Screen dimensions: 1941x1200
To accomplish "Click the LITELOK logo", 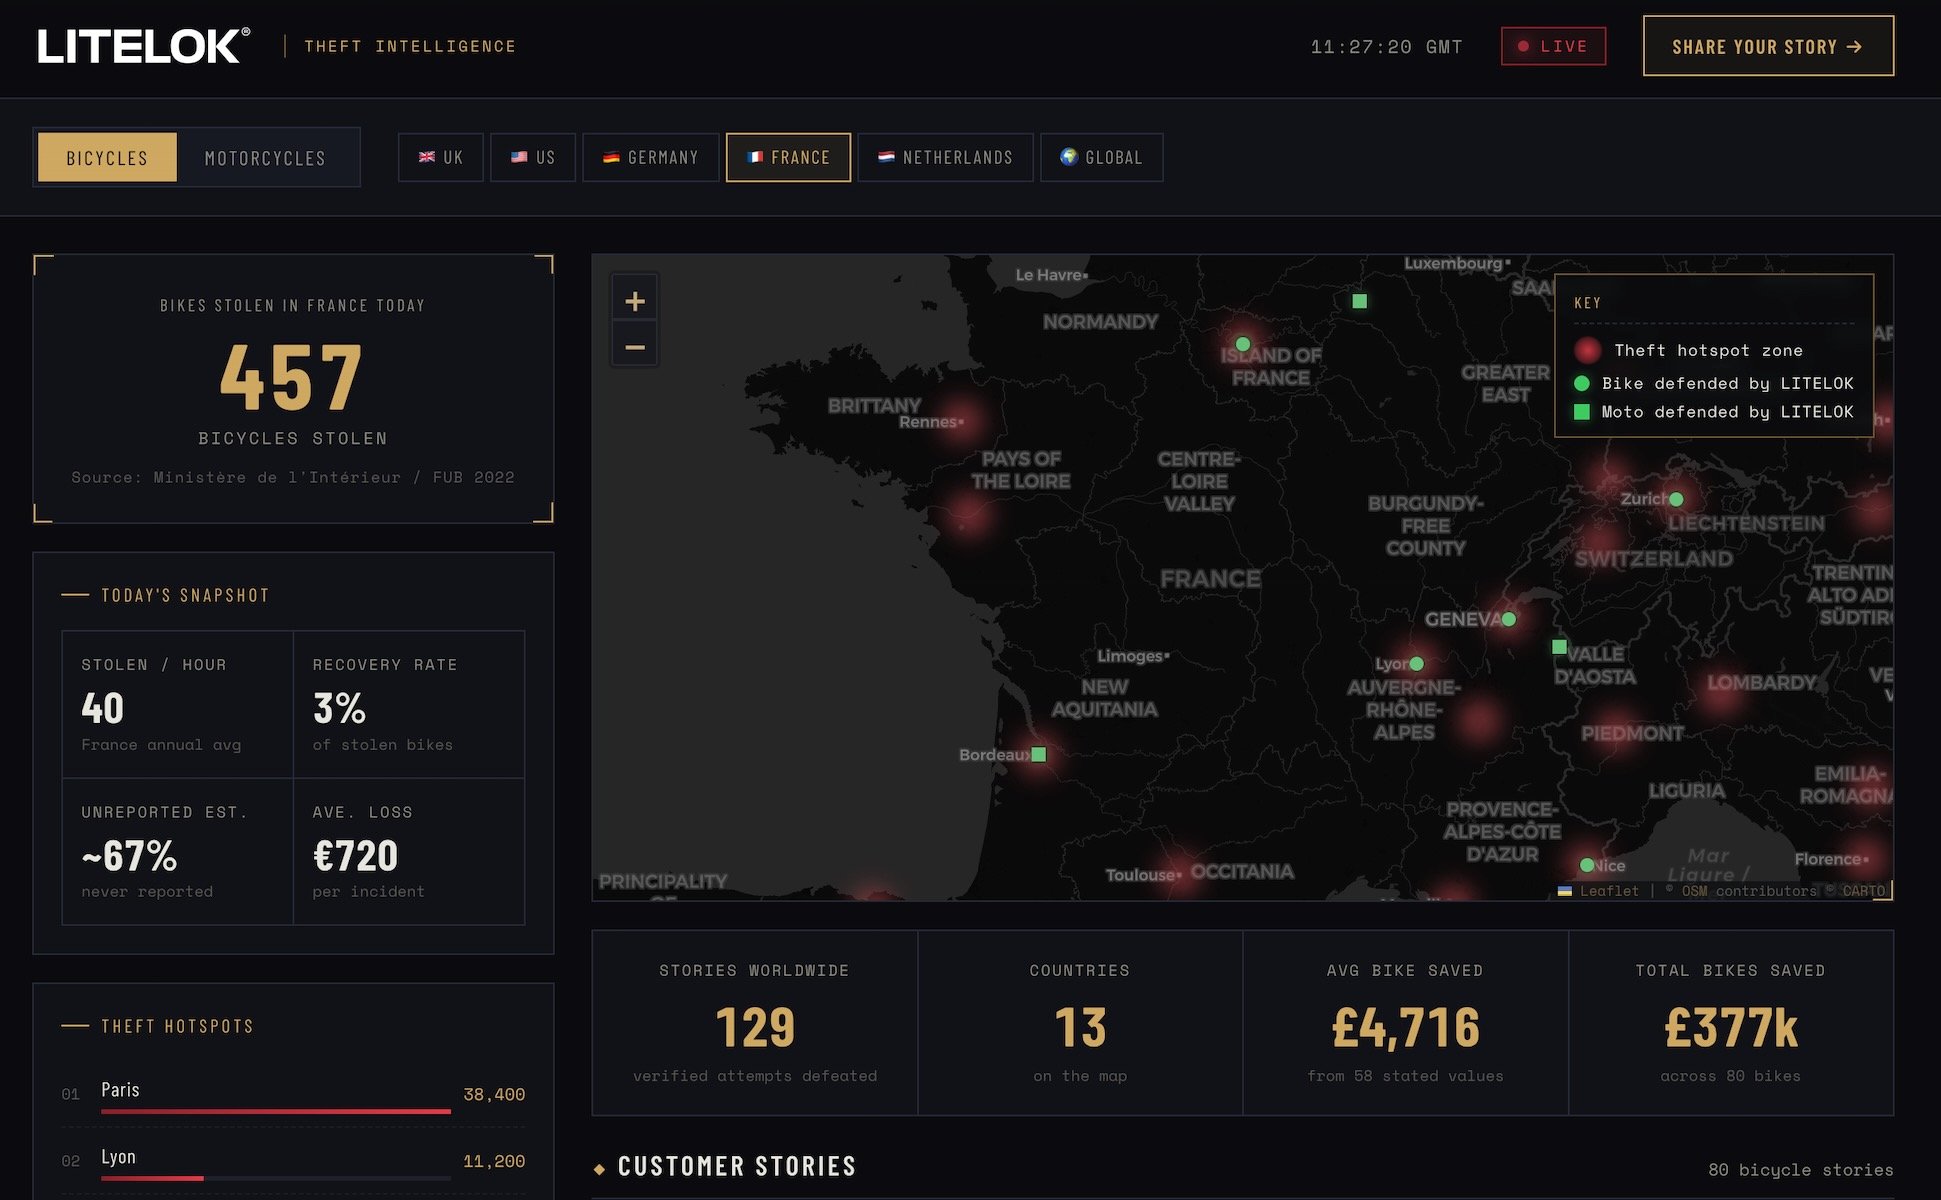I will click(x=144, y=46).
